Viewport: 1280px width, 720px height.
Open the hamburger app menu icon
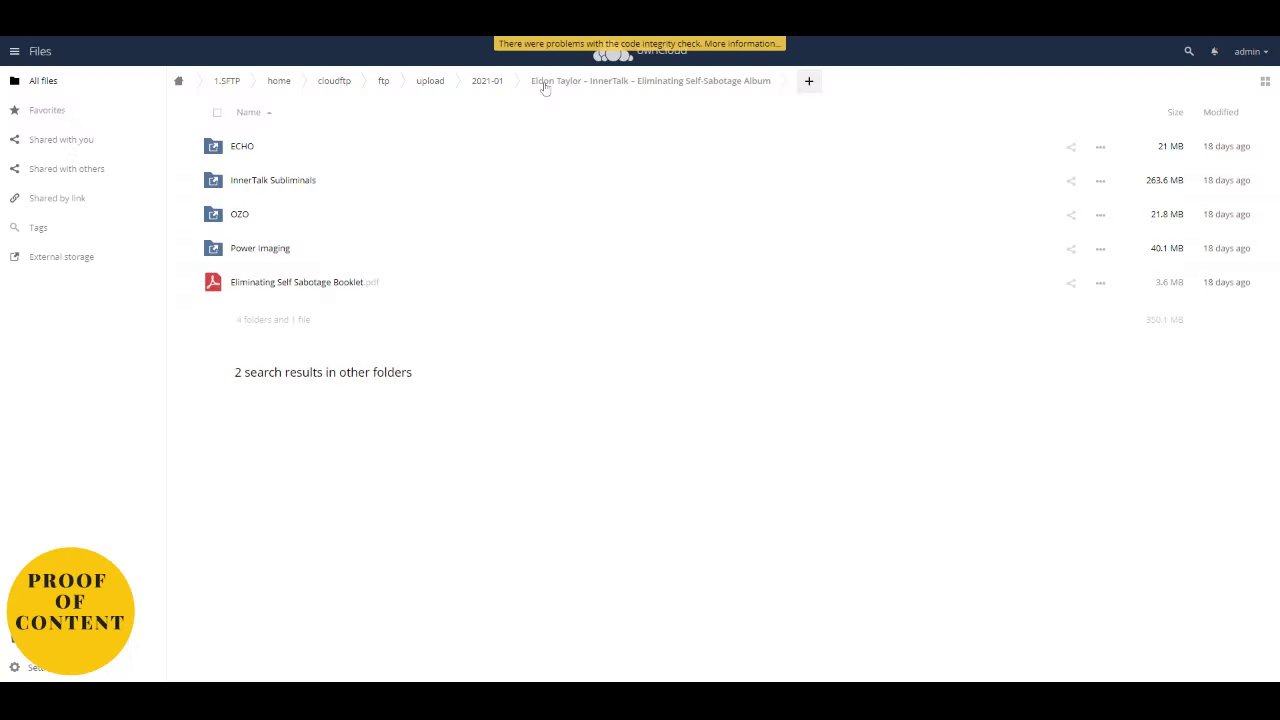[x=14, y=51]
